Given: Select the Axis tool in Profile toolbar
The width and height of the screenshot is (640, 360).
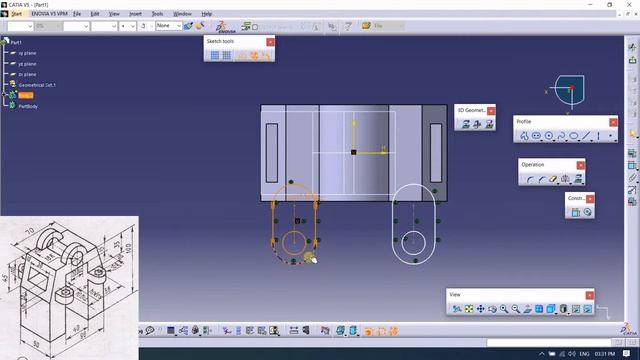Looking at the screenshot, I should pos(598,136).
